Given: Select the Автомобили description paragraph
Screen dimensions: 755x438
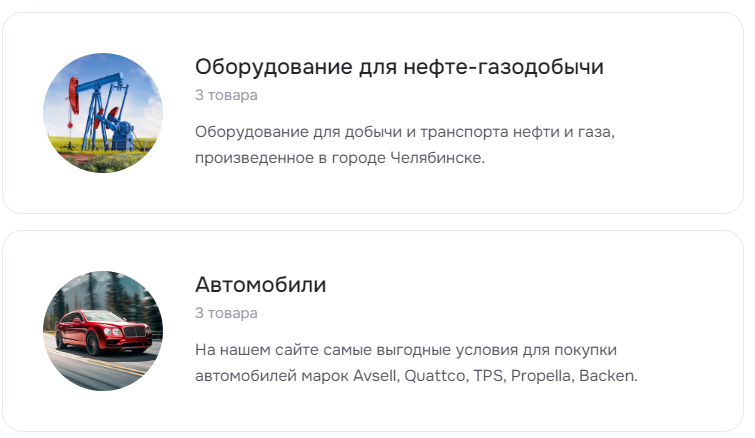Looking at the screenshot, I should (x=417, y=362).
